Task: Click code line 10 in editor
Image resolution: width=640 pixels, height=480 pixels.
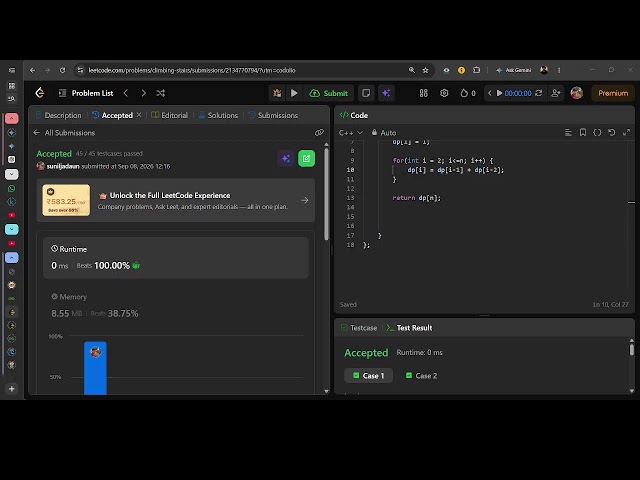Action: coord(456,170)
